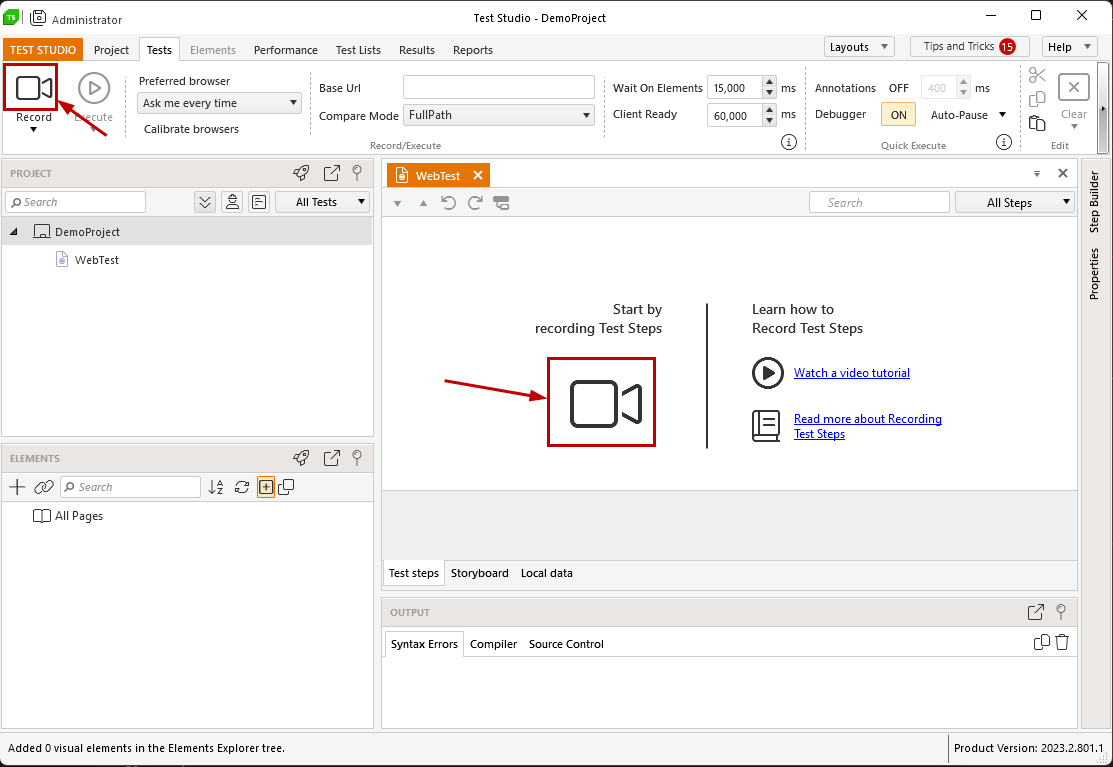The height and width of the screenshot is (767, 1113).
Task: Click the Project Search field
Action: pos(75,202)
